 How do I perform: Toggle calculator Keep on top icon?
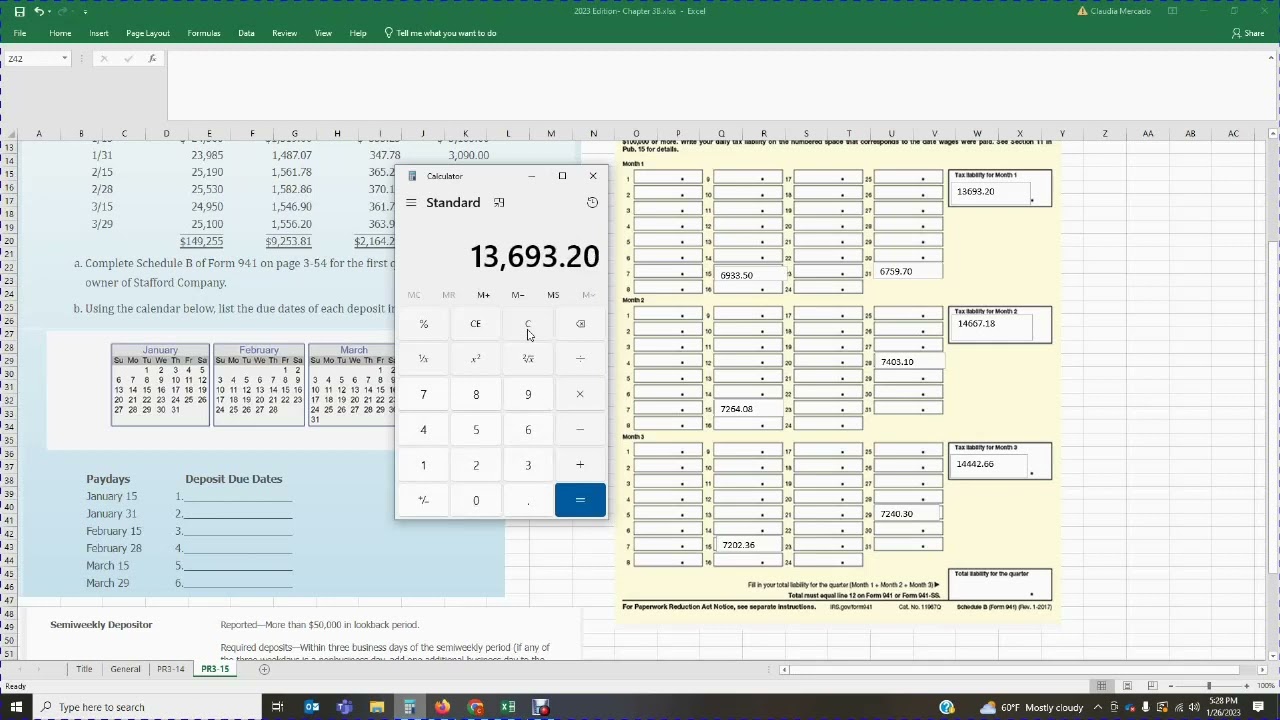[x=499, y=203]
